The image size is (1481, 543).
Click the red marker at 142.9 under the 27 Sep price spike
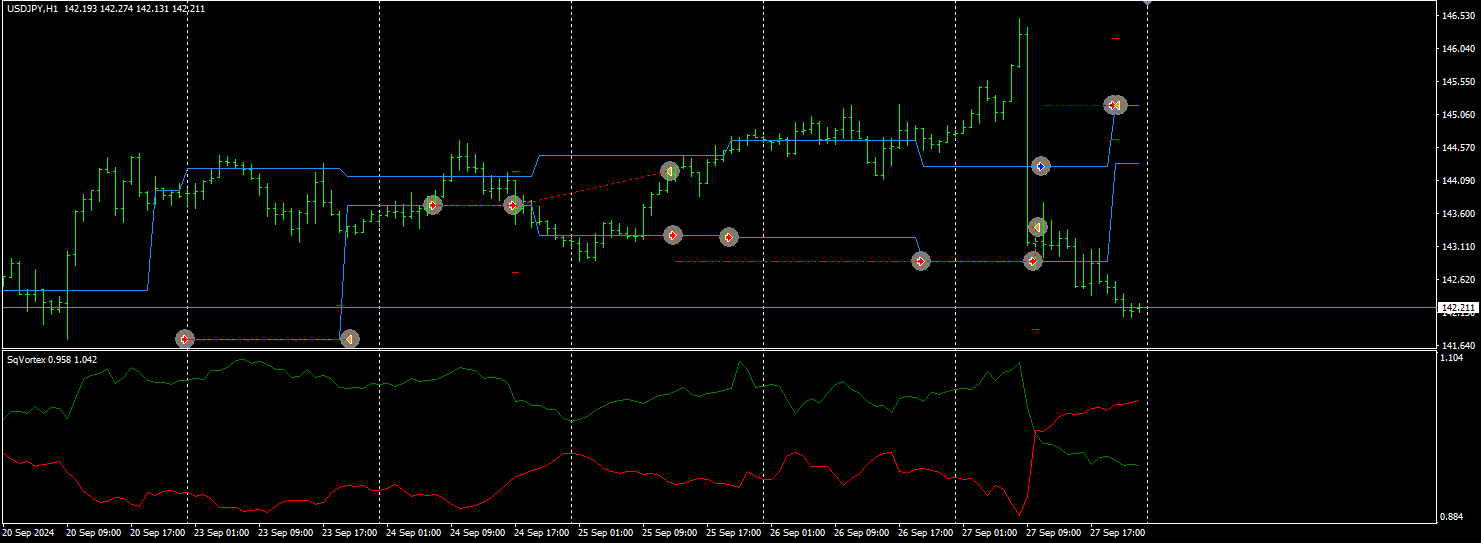(1033, 261)
